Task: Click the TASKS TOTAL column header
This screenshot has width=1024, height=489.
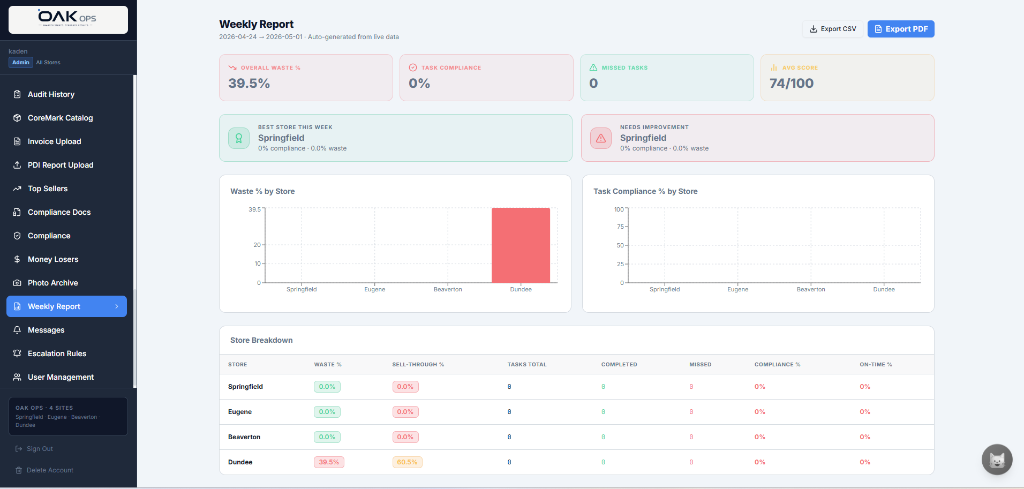Action: pos(527,364)
